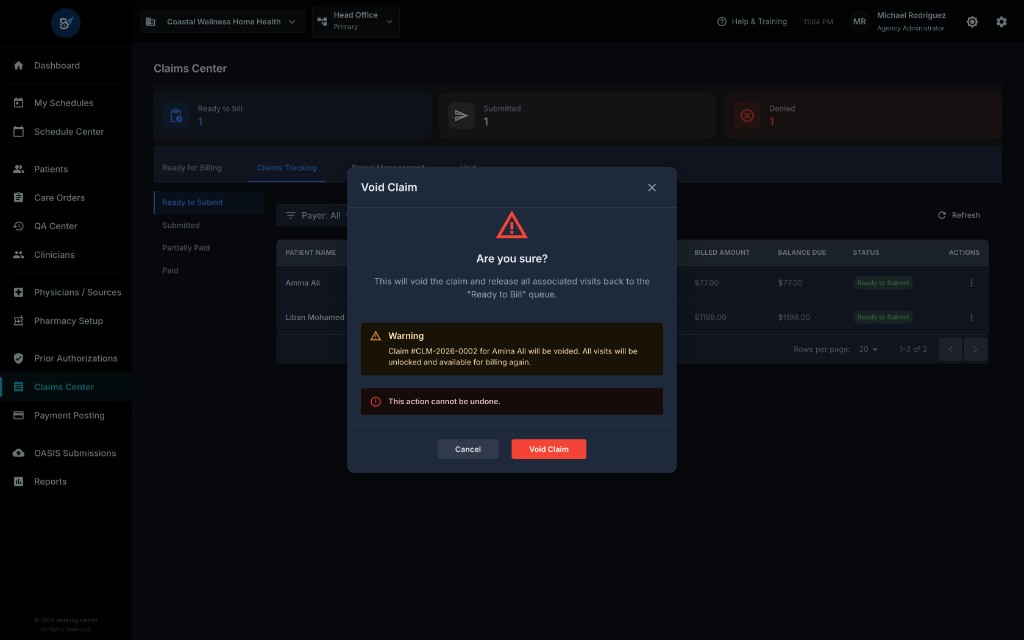Click Liban Mohamed patient name
The height and width of the screenshot is (640, 1024).
point(315,317)
